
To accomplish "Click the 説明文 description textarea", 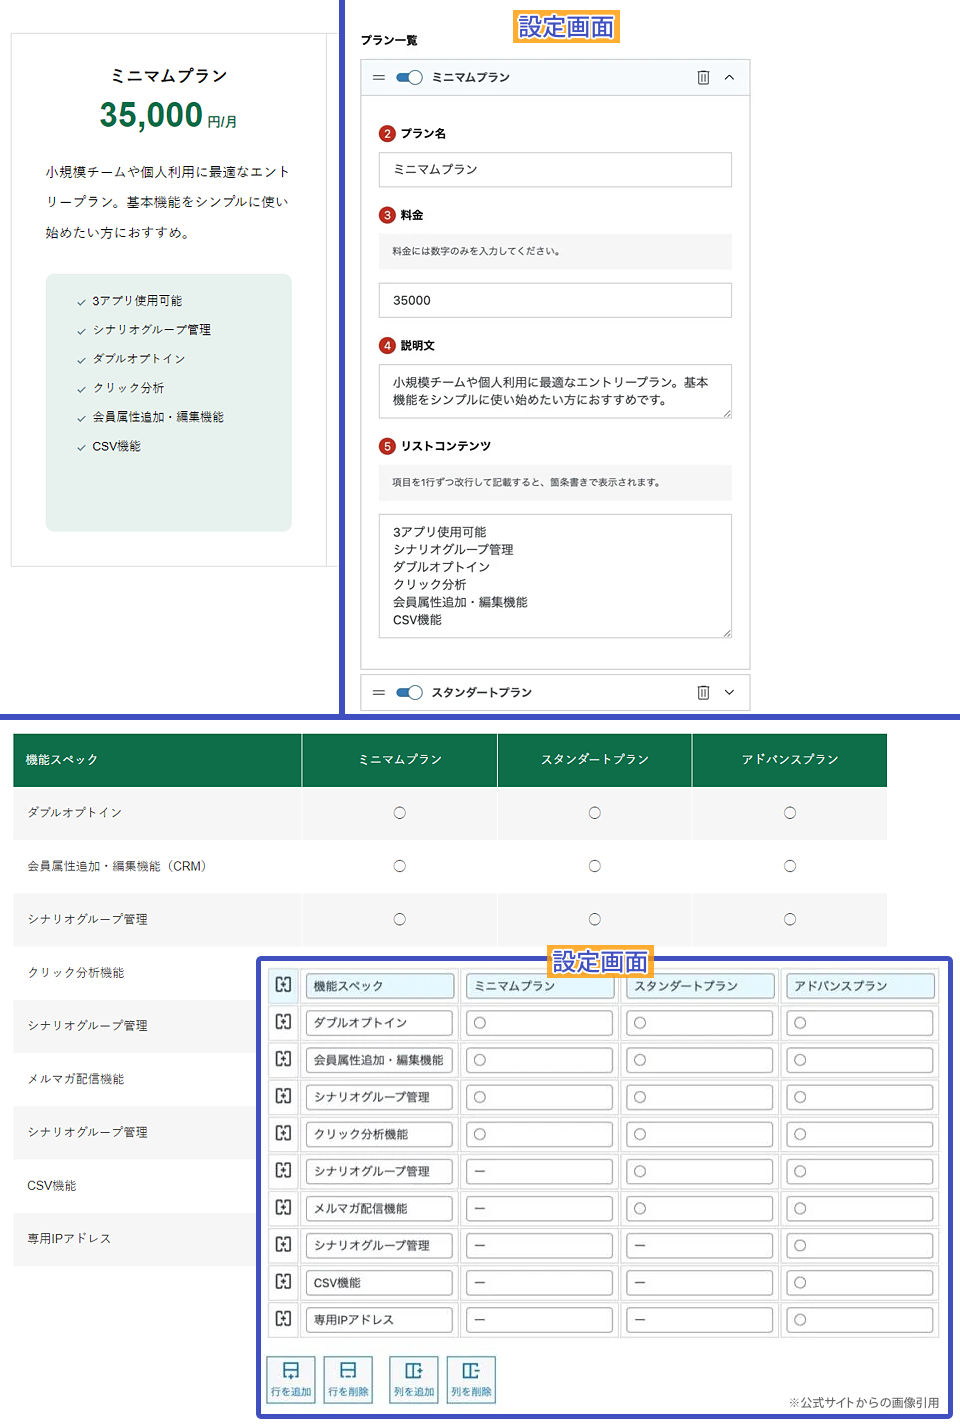I will click(555, 391).
